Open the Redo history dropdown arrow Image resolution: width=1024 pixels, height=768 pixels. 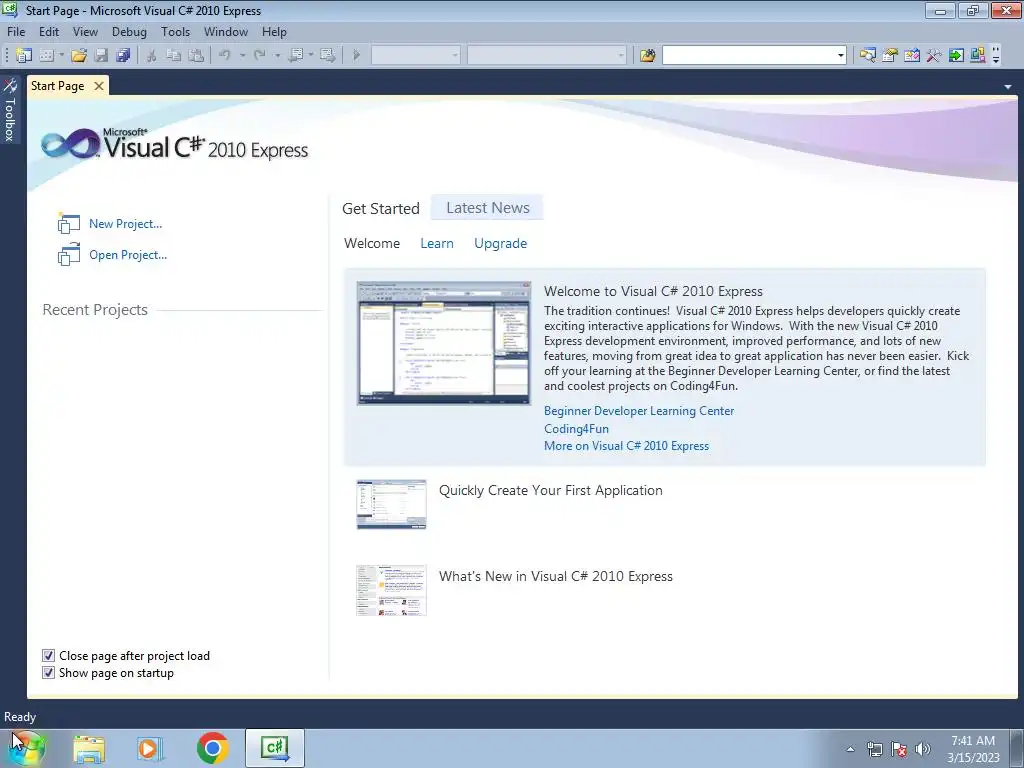(x=278, y=56)
